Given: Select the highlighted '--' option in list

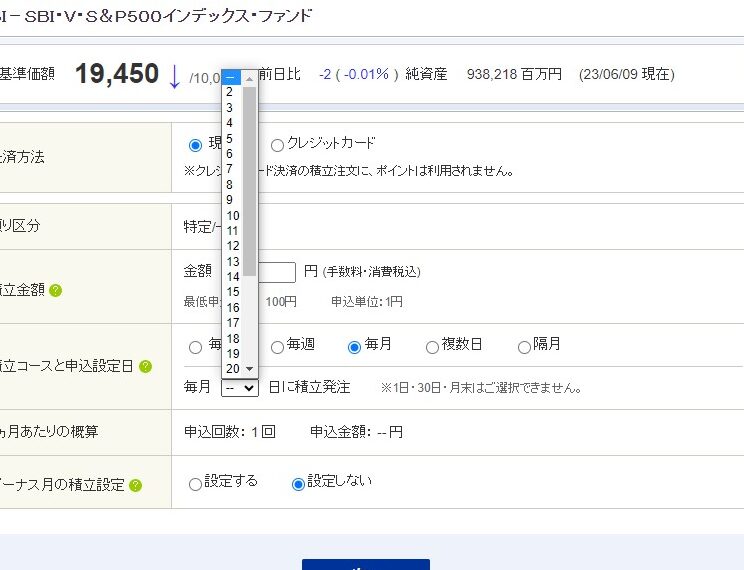Looking at the screenshot, I should [232, 77].
